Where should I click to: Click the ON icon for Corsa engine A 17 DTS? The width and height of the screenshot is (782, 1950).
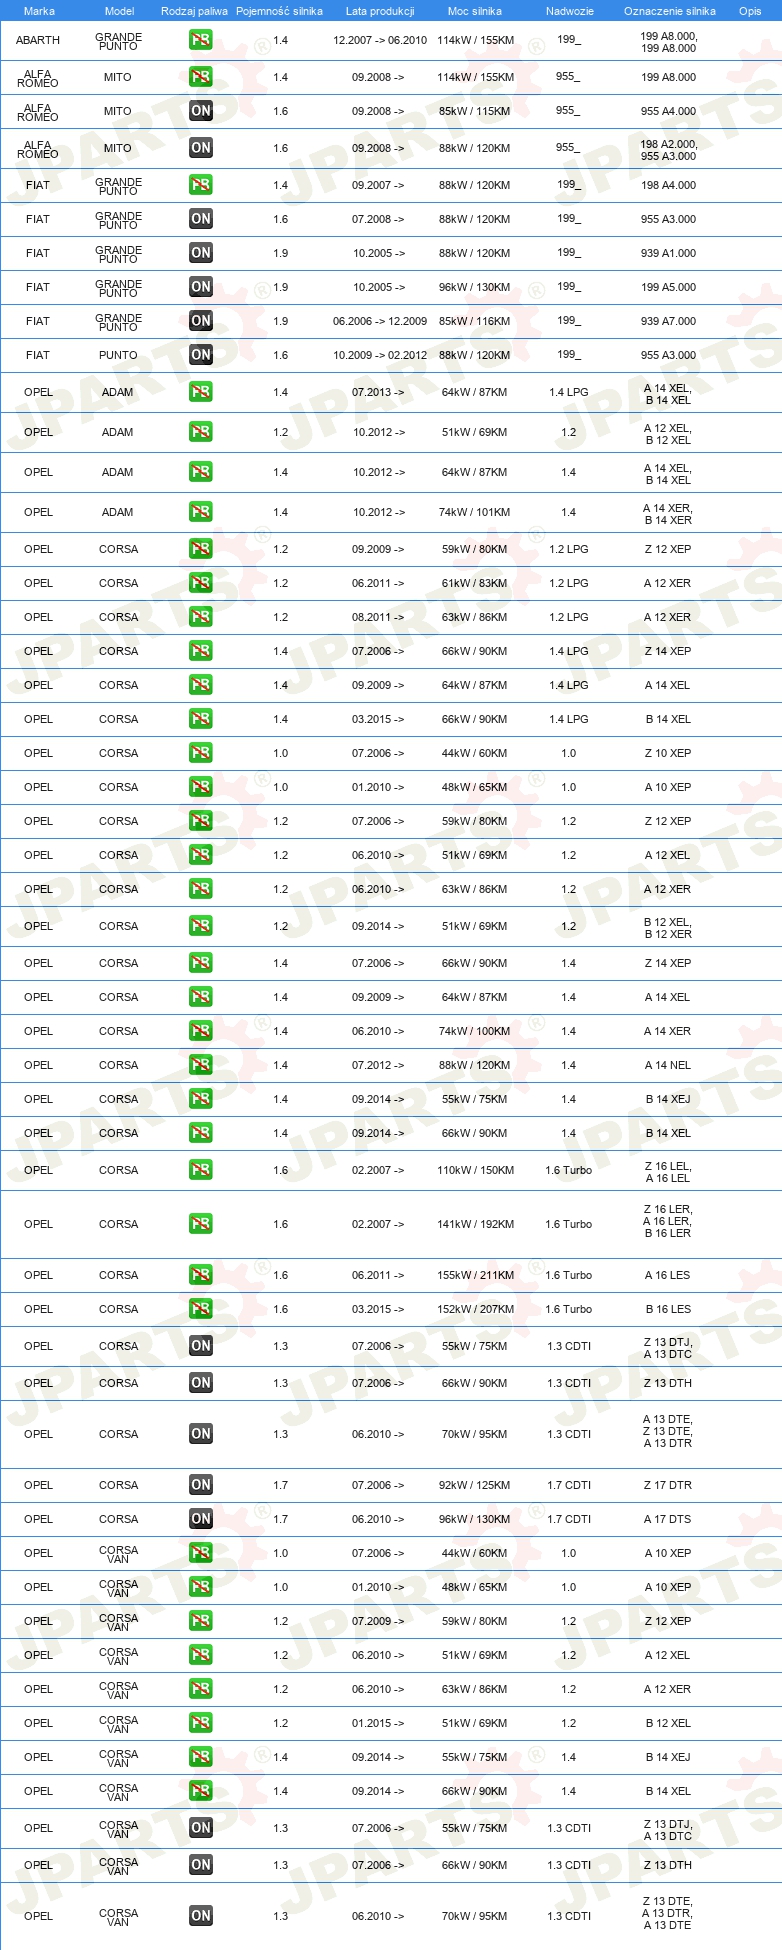click(x=201, y=1519)
